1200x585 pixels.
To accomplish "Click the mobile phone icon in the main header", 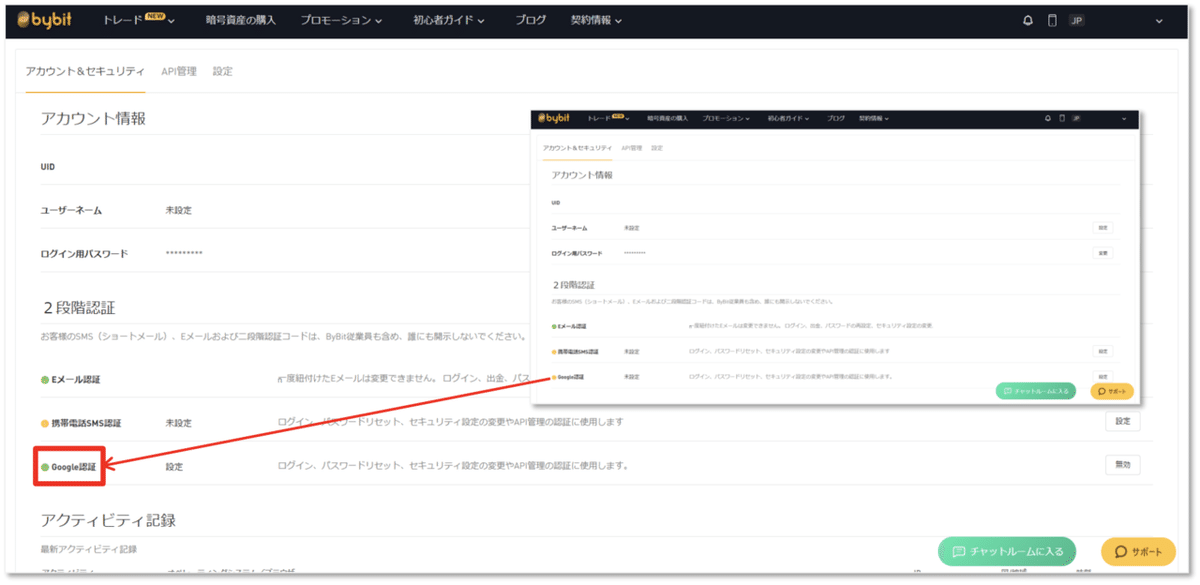I will pos(1052,21).
